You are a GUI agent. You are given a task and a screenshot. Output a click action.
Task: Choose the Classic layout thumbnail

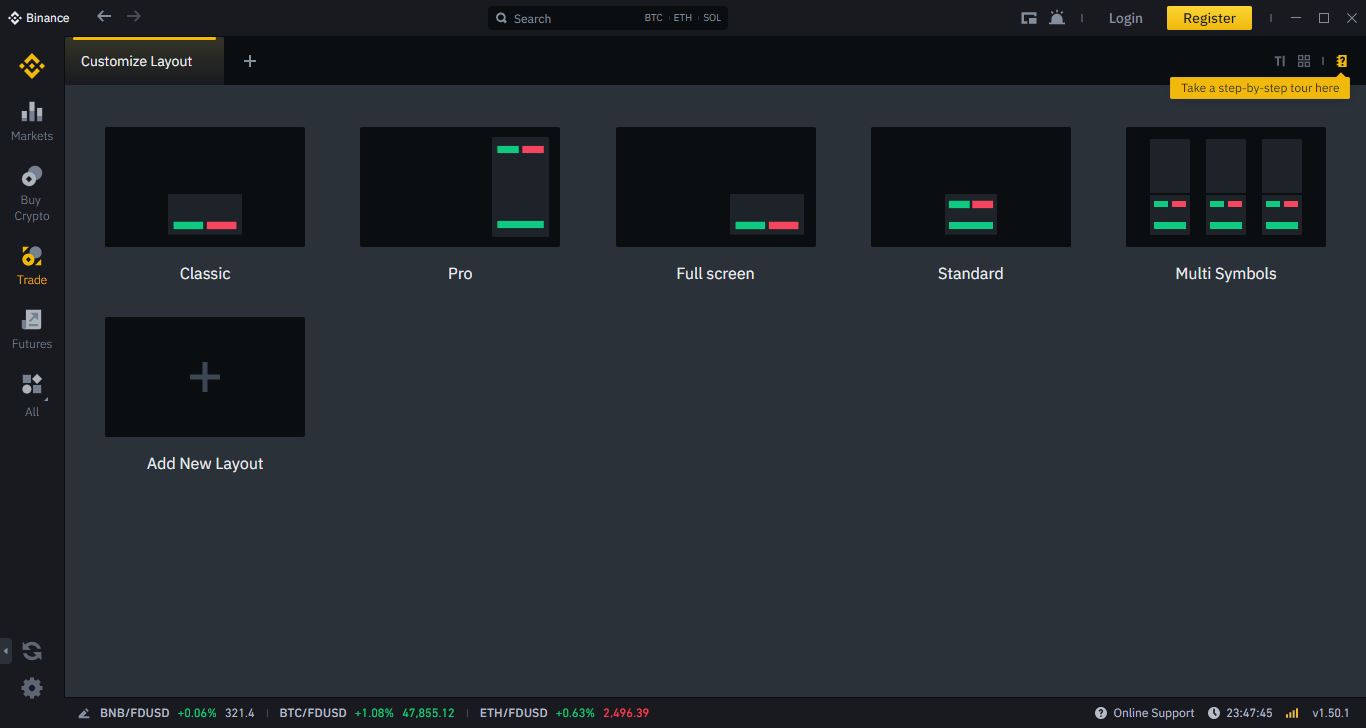click(x=205, y=187)
